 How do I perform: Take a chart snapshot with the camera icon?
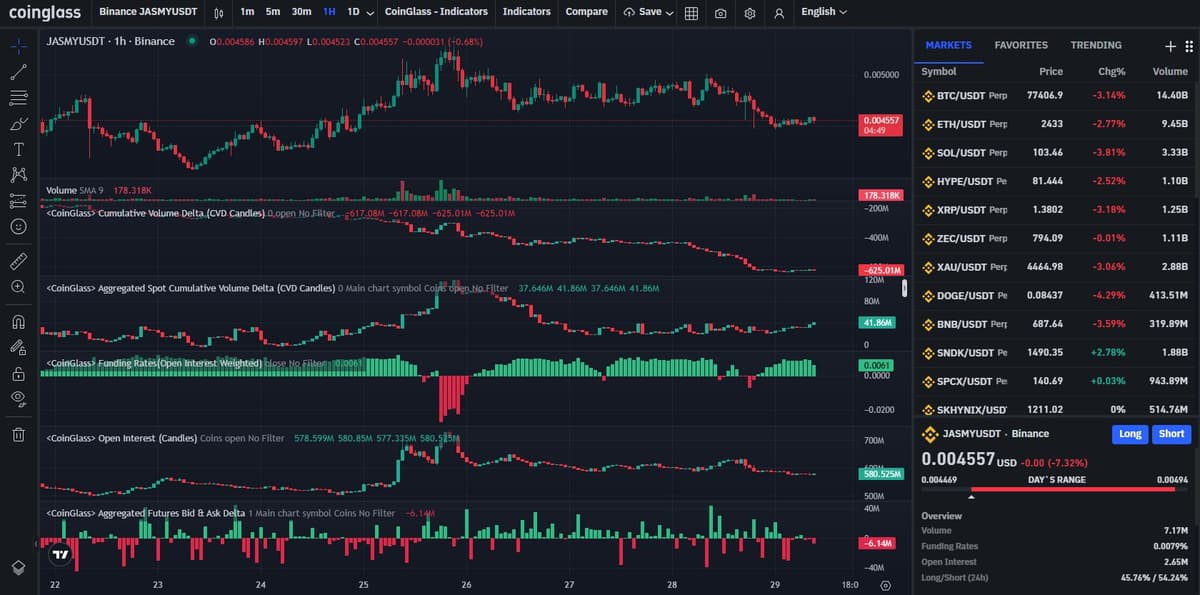coord(720,13)
